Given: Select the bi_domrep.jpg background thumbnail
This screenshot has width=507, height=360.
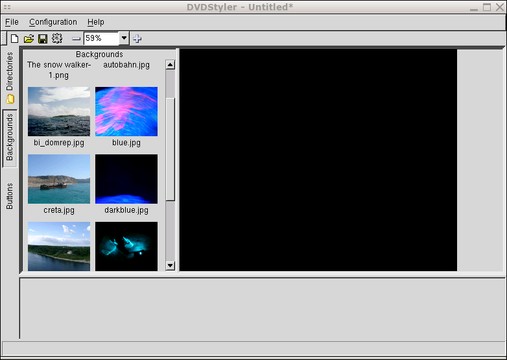Looking at the screenshot, I should (x=59, y=111).
